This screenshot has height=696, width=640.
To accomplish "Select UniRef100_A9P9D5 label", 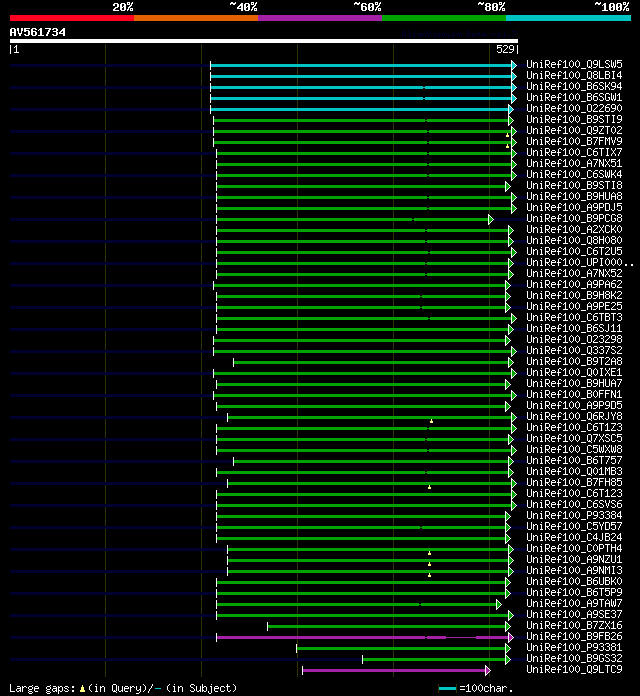I will (x=574, y=405).
